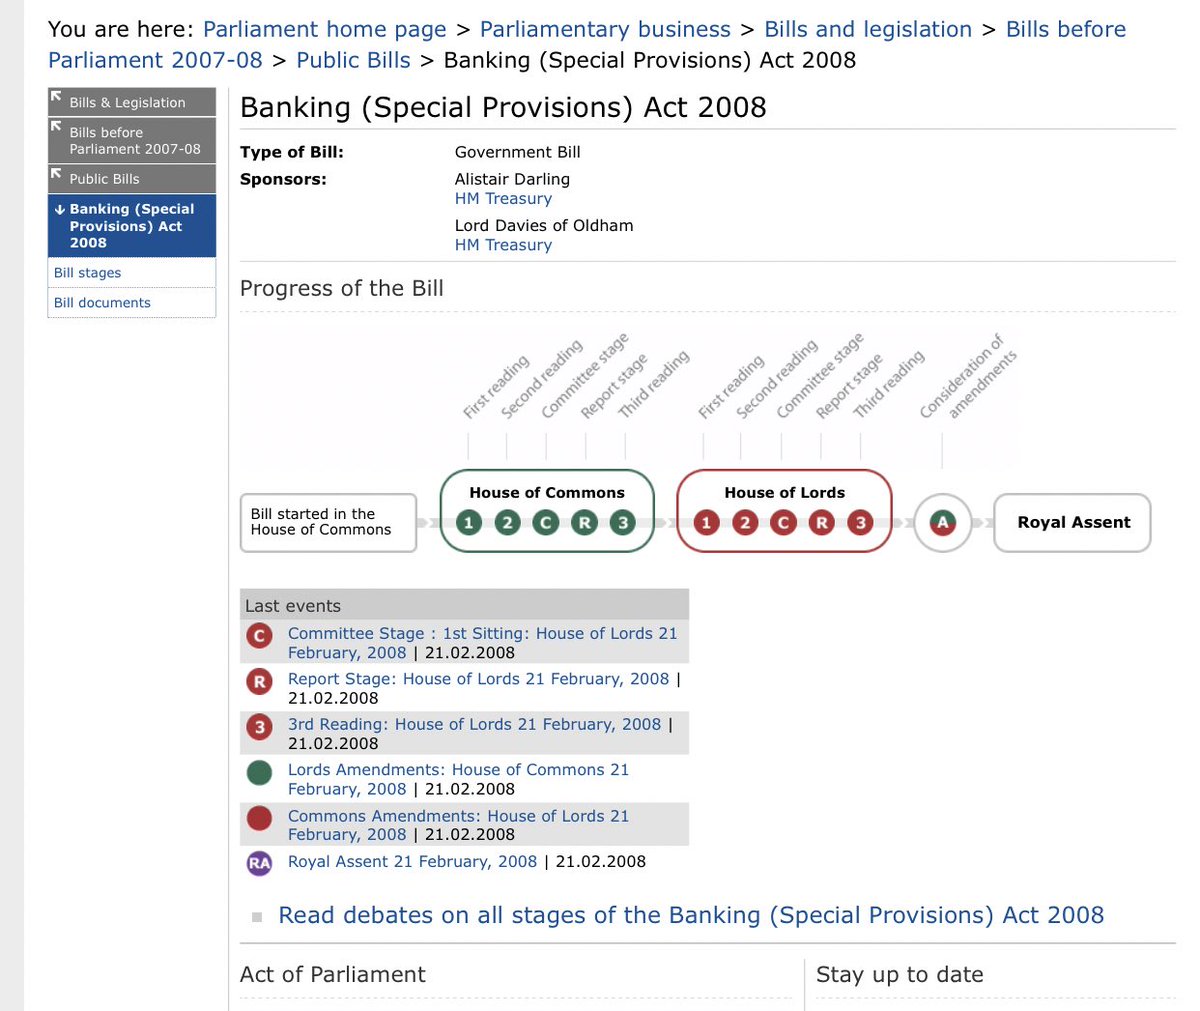Click Progress of the Bill heading

[342, 288]
